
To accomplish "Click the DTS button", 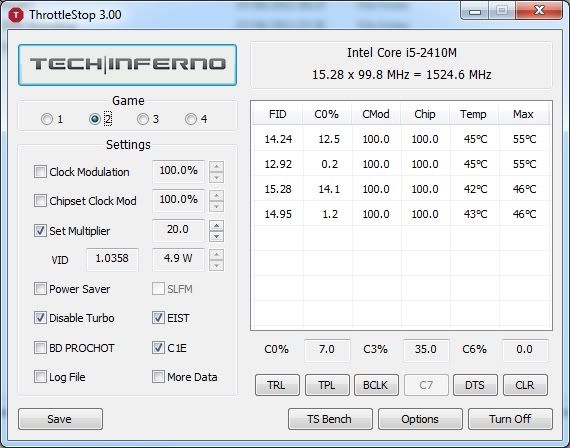I will (x=475, y=385).
